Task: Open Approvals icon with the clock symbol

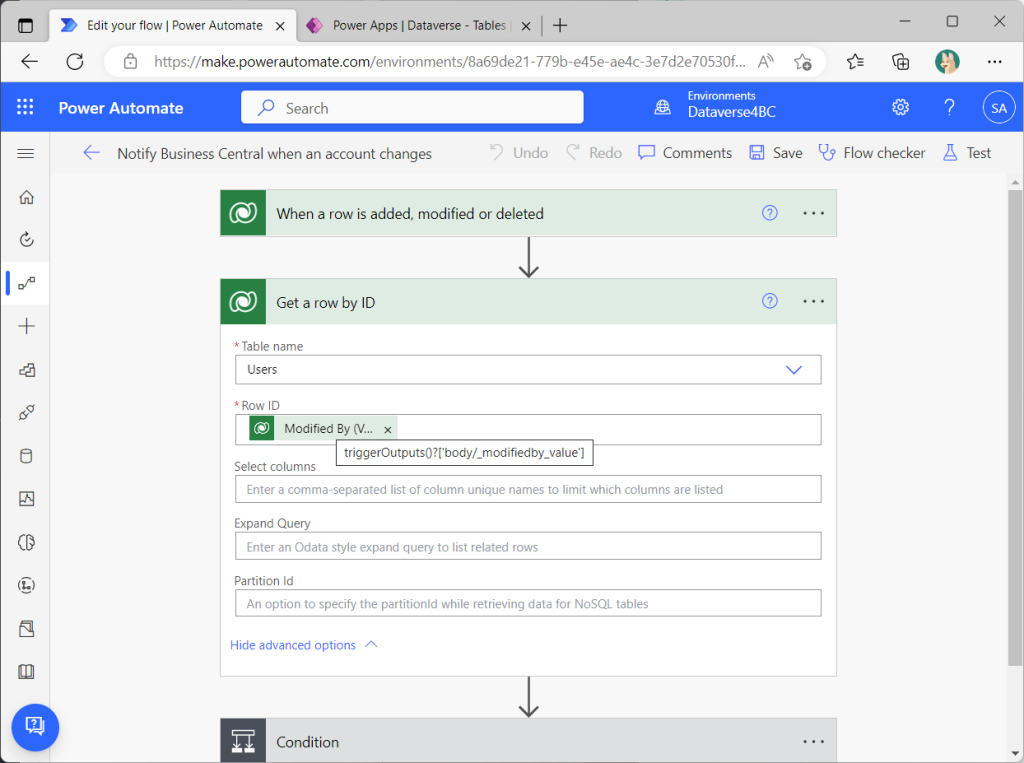Action: click(x=26, y=239)
